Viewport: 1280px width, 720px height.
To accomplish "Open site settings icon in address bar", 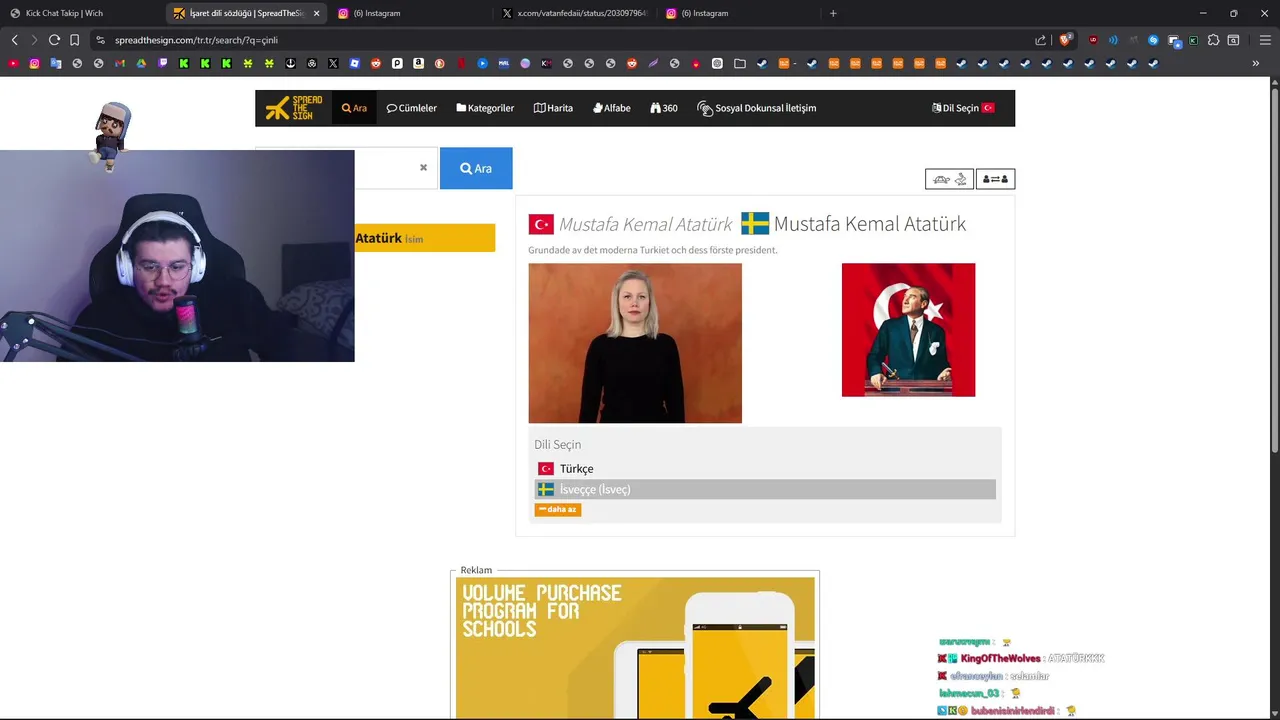I will click(x=100, y=40).
